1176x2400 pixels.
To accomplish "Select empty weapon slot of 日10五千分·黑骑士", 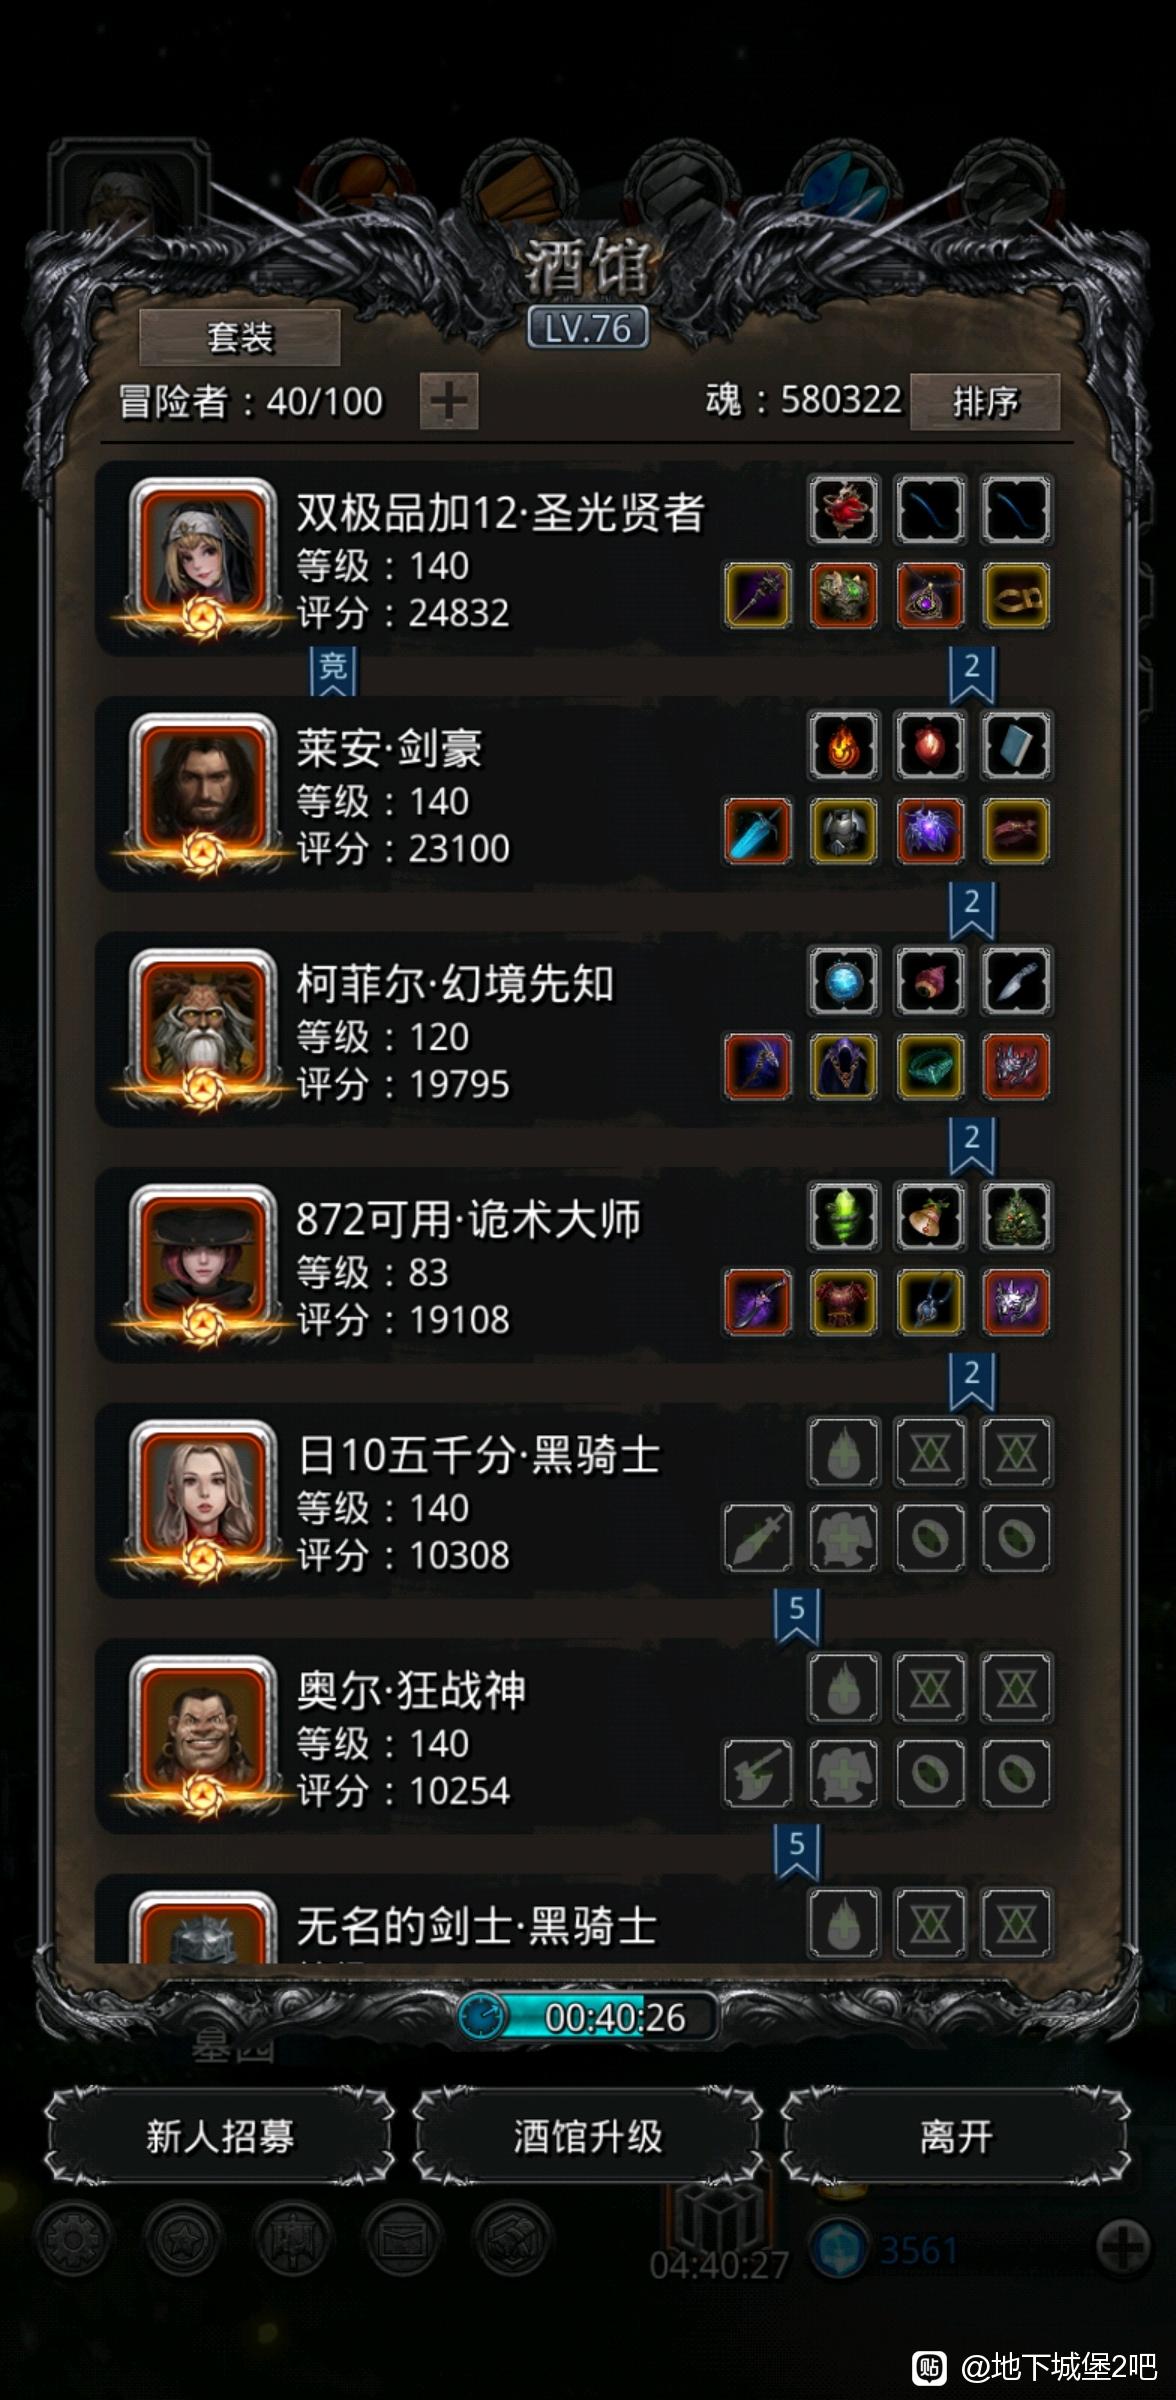I will pos(758,1538).
